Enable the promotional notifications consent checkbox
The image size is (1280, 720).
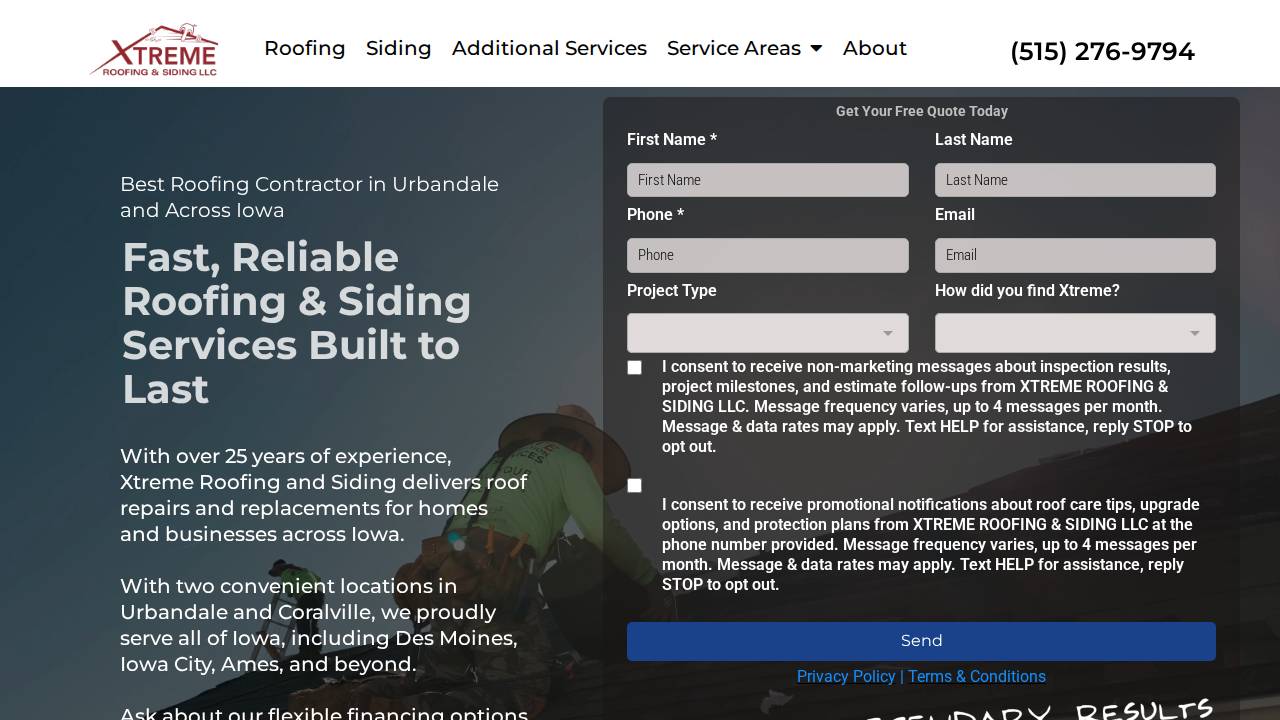(635, 485)
